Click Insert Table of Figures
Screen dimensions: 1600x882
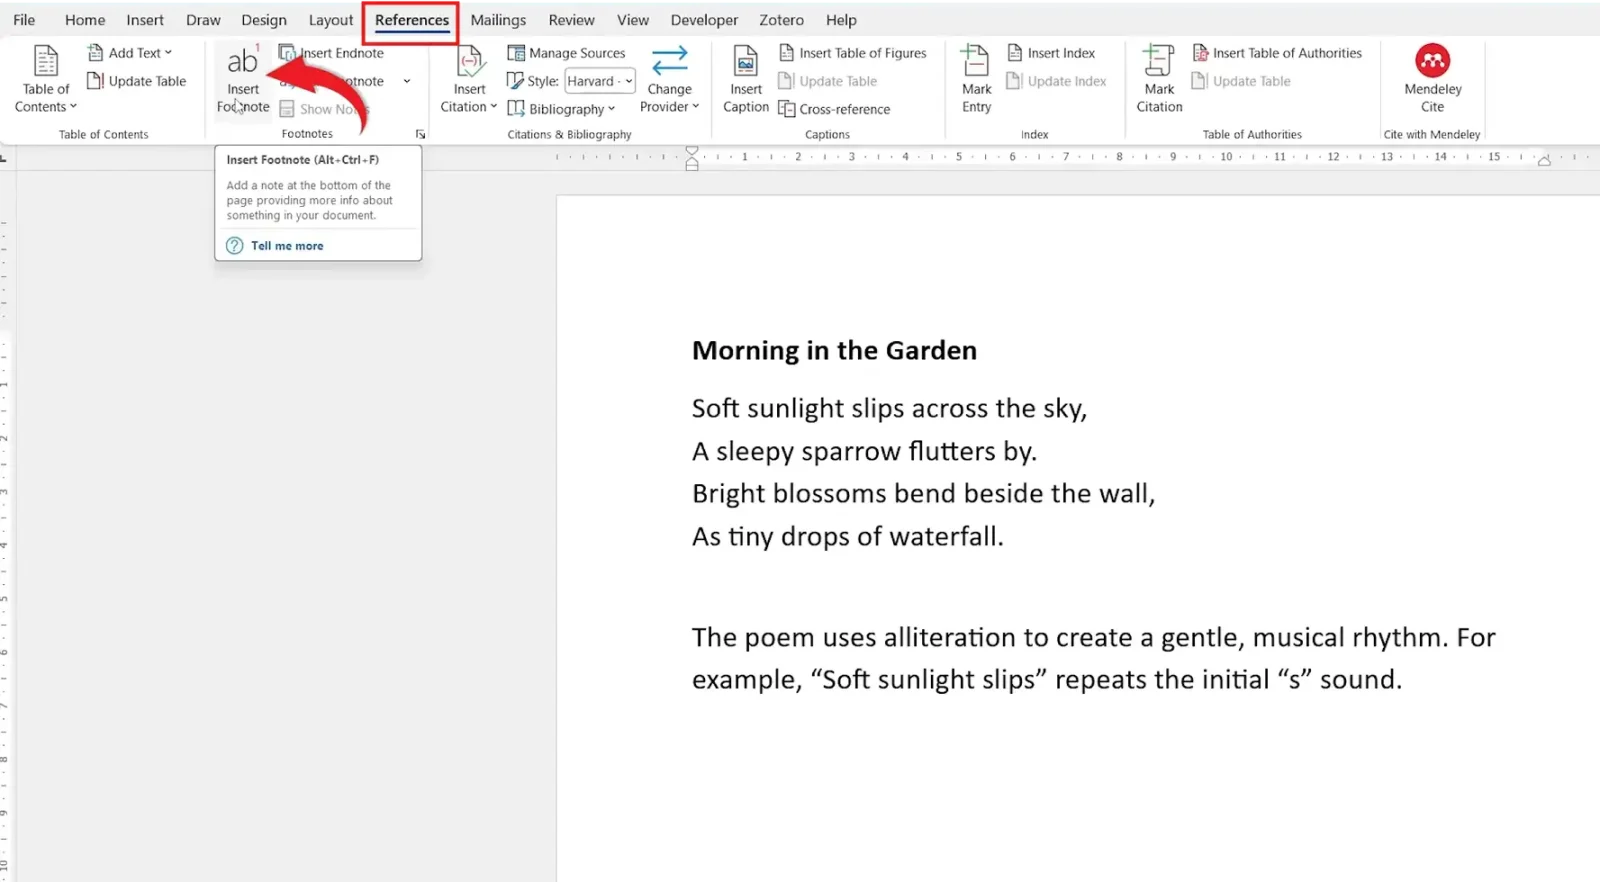pos(853,53)
